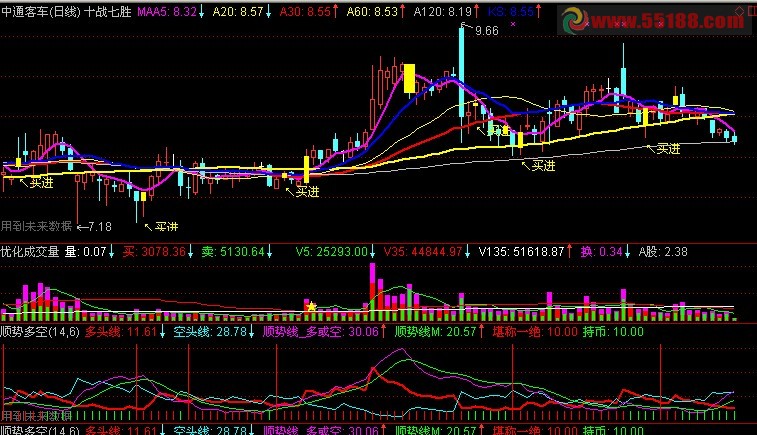Viewport: 757px width, 435px height.
Task: Select 堪称一绝: 10.00 label above the indicator
Action: [535, 332]
